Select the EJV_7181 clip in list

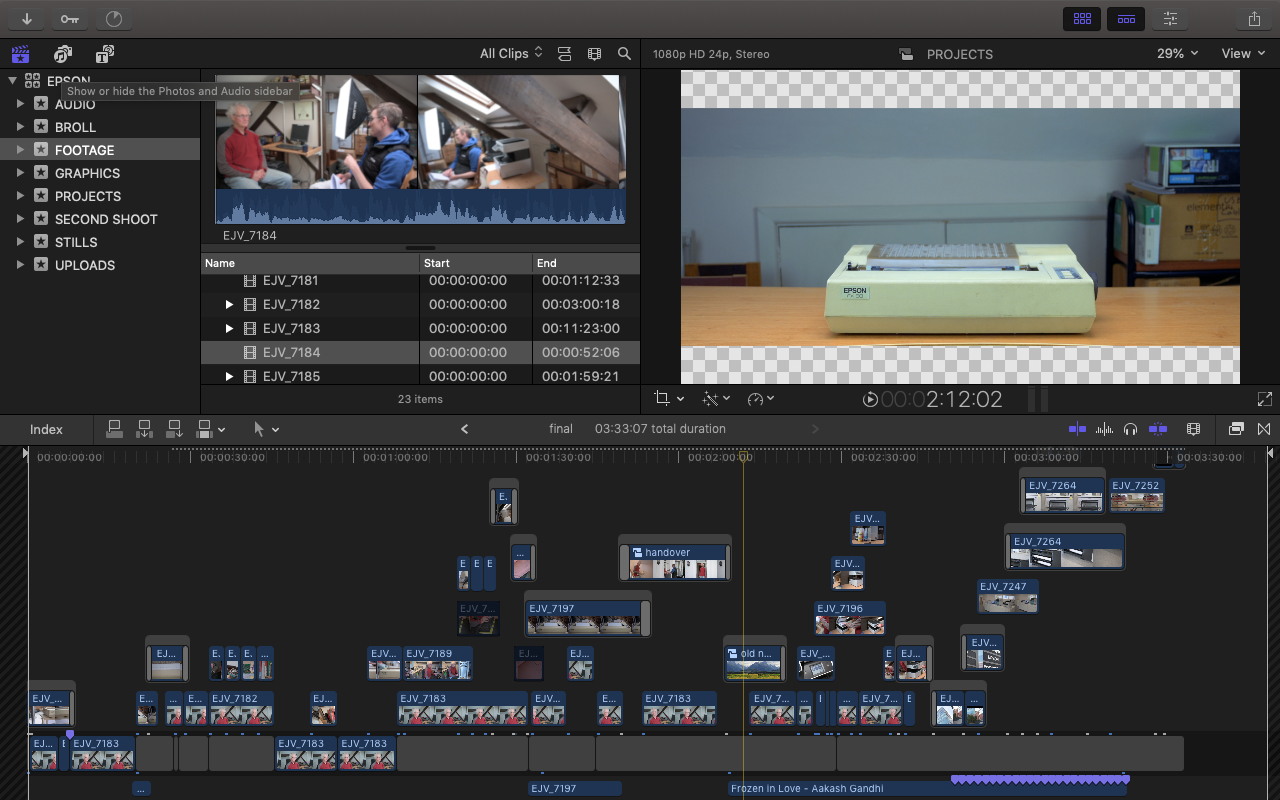pos(420,281)
